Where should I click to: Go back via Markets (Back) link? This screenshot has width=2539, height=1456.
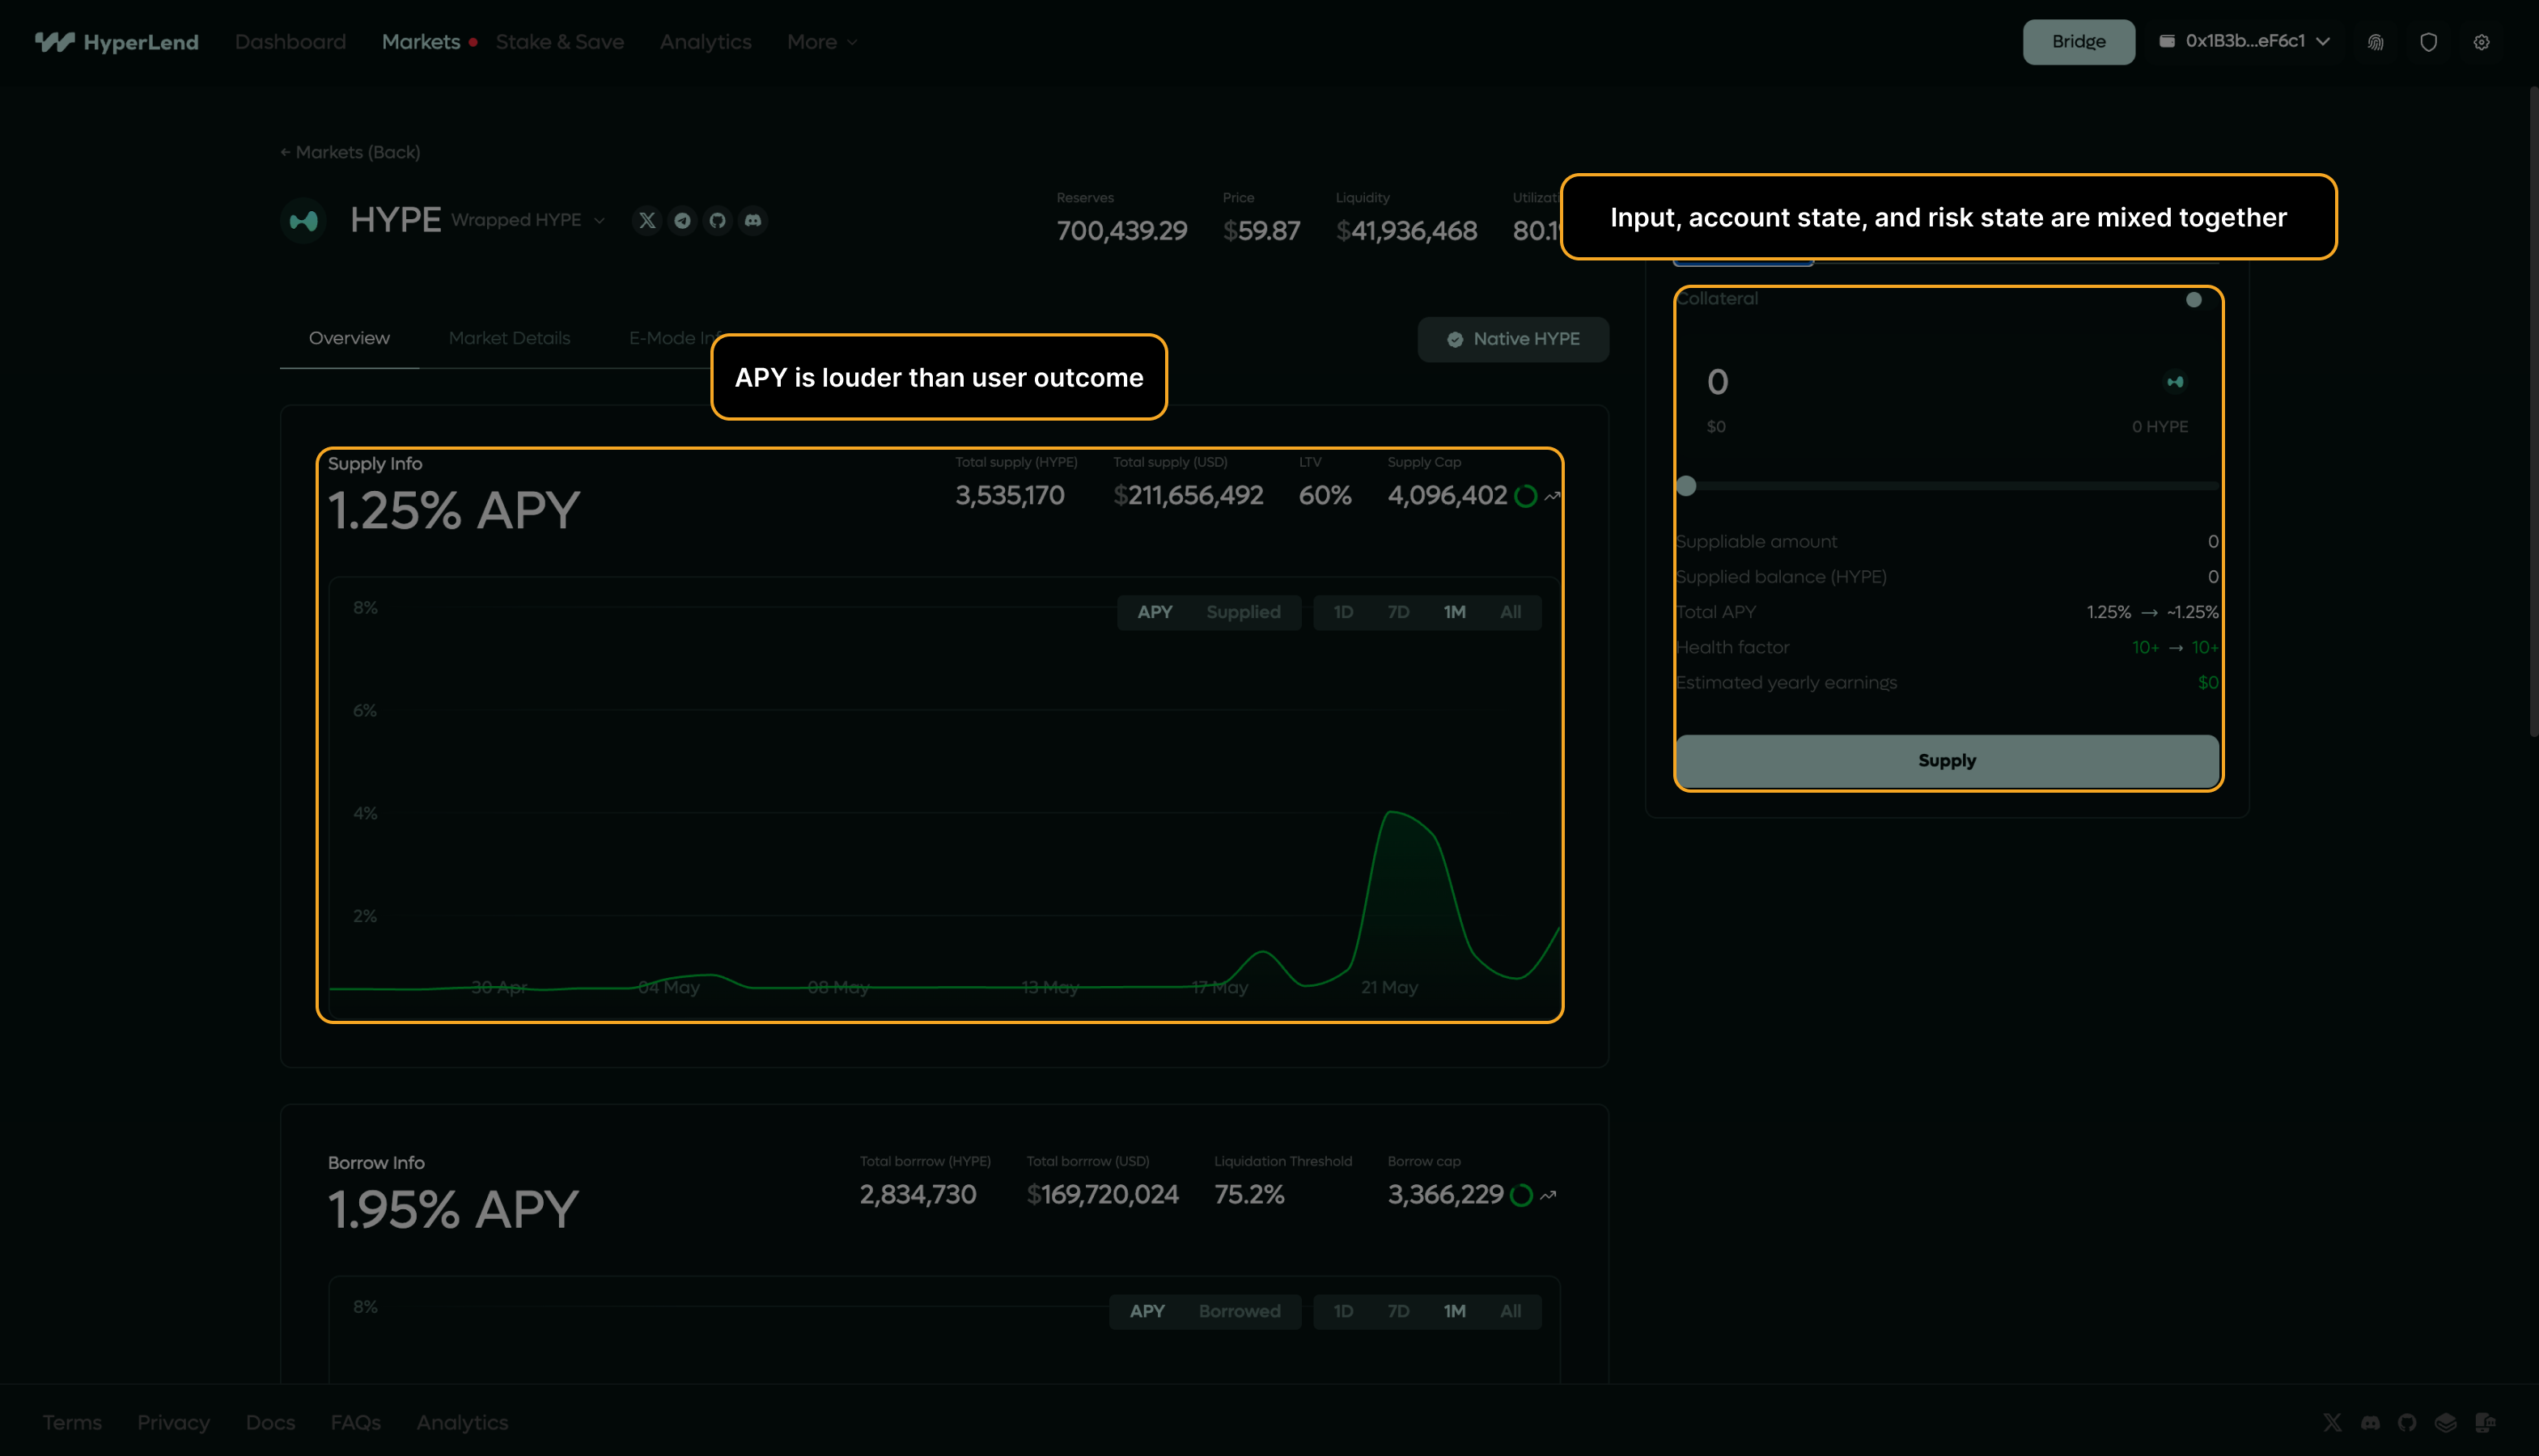350,152
